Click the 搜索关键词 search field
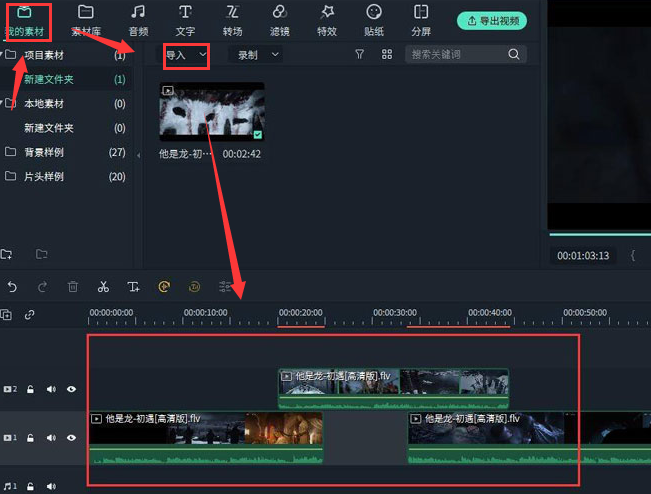 pyautogui.click(x=458, y=54)
